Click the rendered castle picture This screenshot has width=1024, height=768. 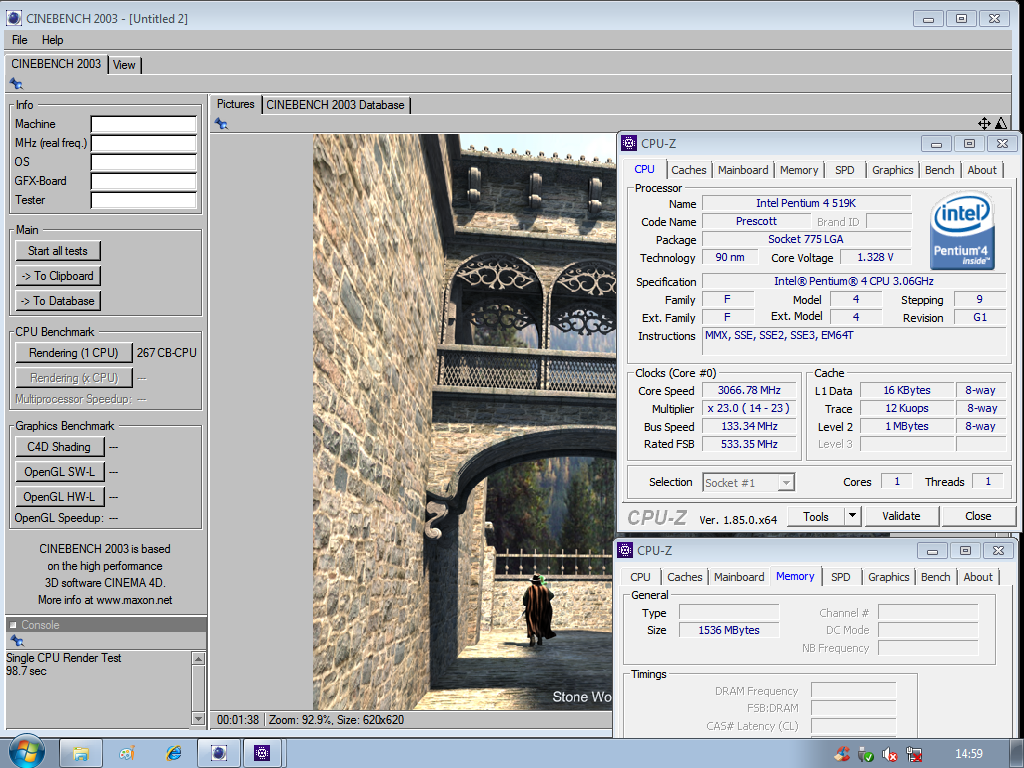[x=464, y=422]
